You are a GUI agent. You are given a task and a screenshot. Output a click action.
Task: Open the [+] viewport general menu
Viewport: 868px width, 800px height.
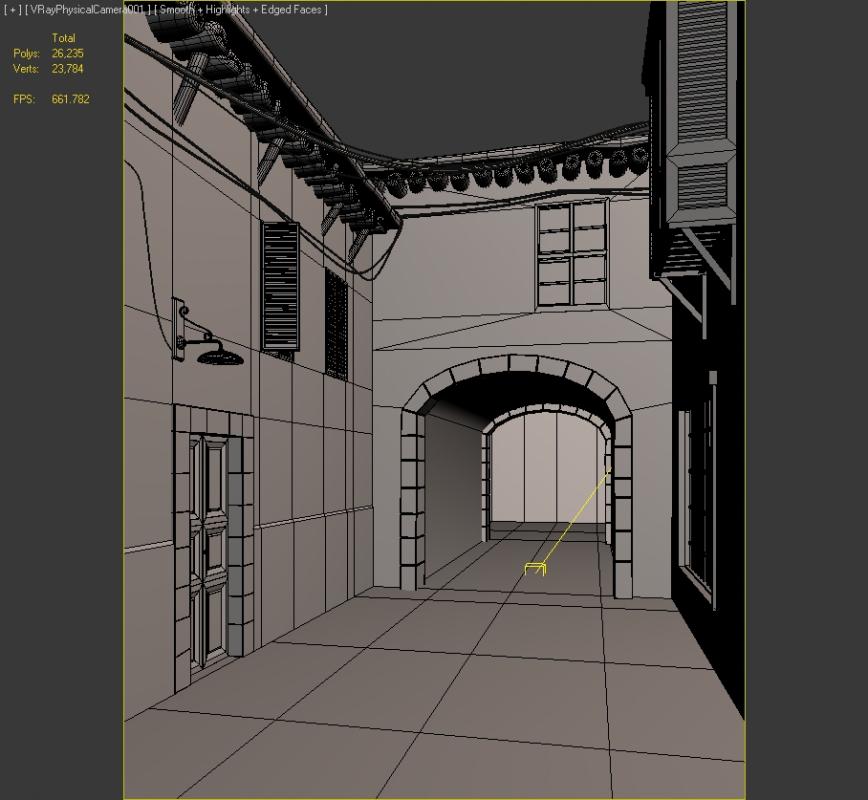12,10
